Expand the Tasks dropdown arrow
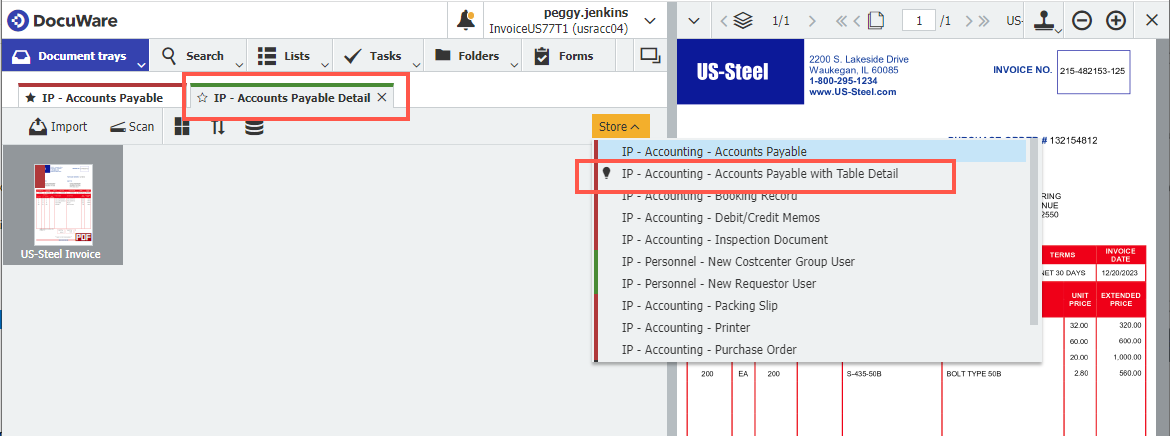Image resolution: width=1170 pixels, height=436 pixels. [417, 65]
